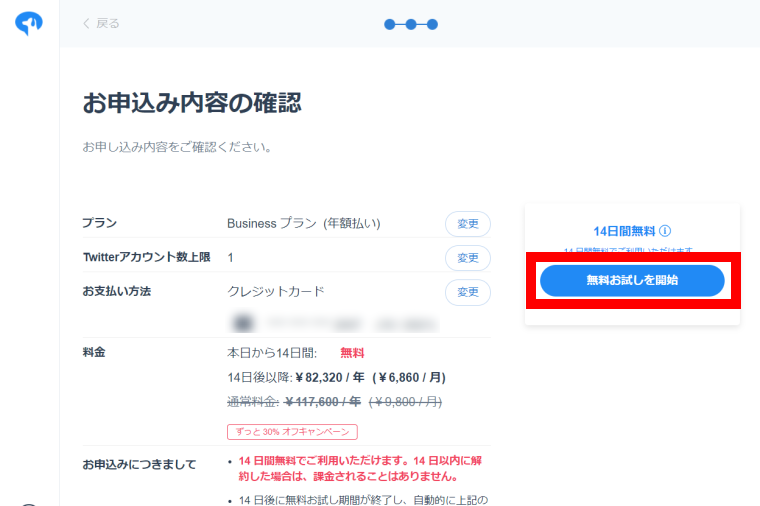Click the first progress step dot
Image resolution: width=760 pixels, height=506 pixels.
pyautogui.click(x=389, y=24)
